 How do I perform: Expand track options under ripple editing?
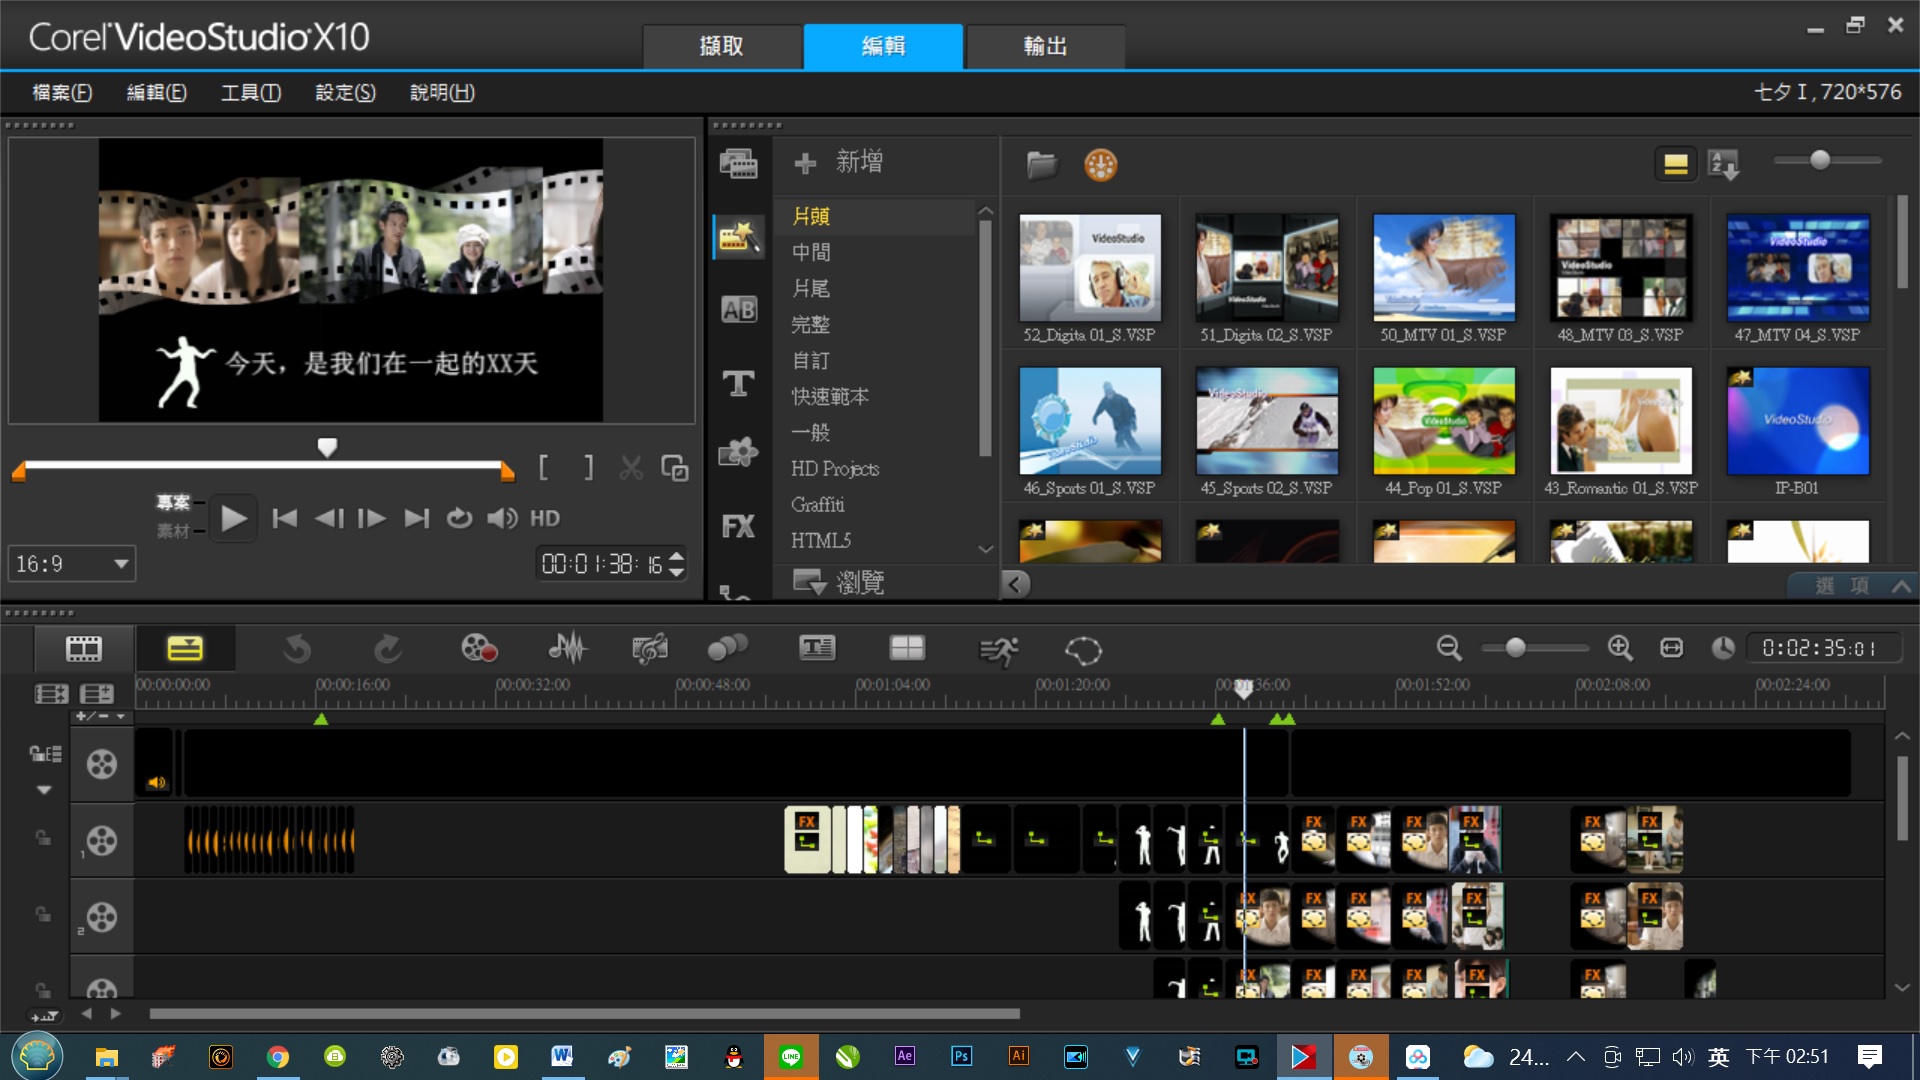pos(44,790)
